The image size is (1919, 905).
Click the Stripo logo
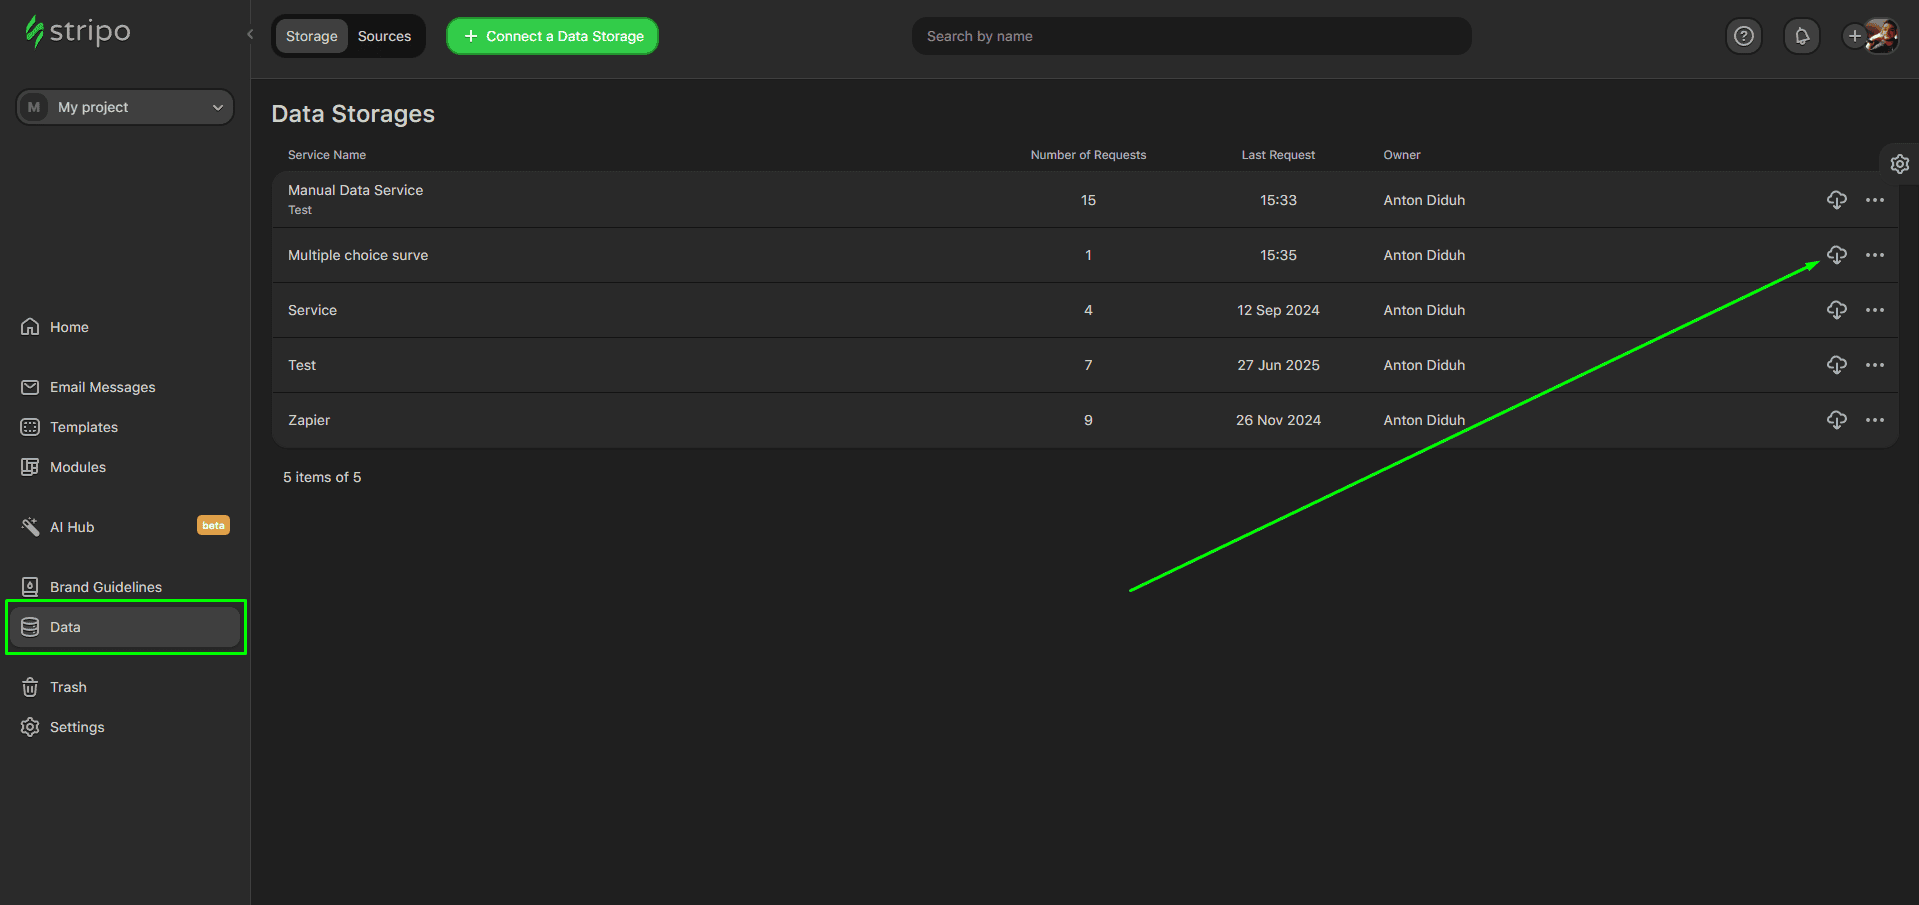click(78, 32)
